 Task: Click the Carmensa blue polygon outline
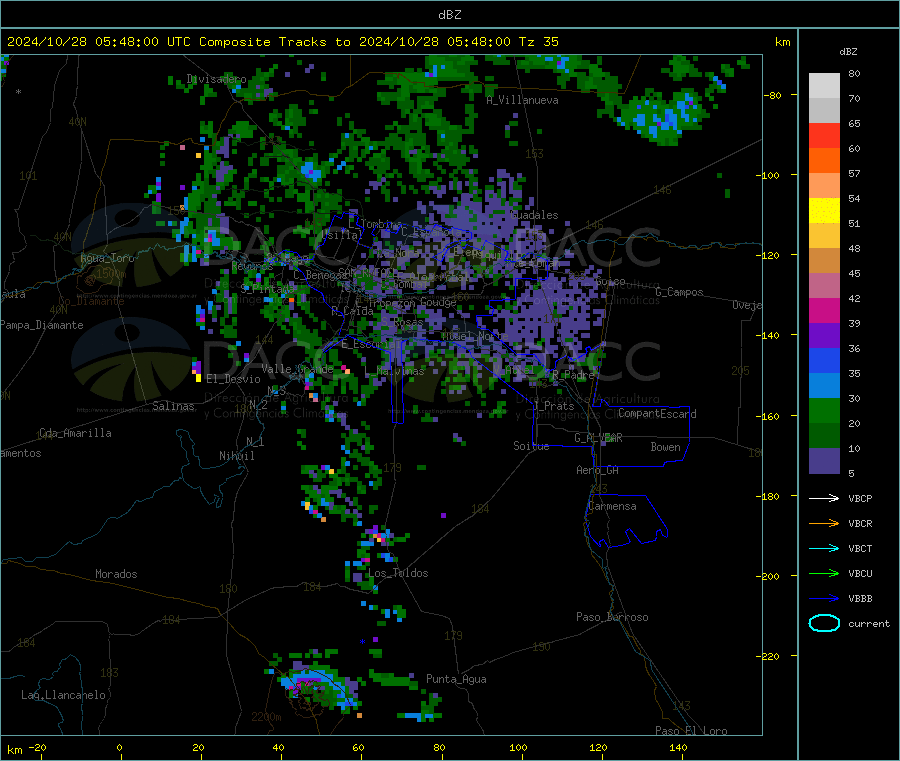pyautogui.click(x=626, y=521)
